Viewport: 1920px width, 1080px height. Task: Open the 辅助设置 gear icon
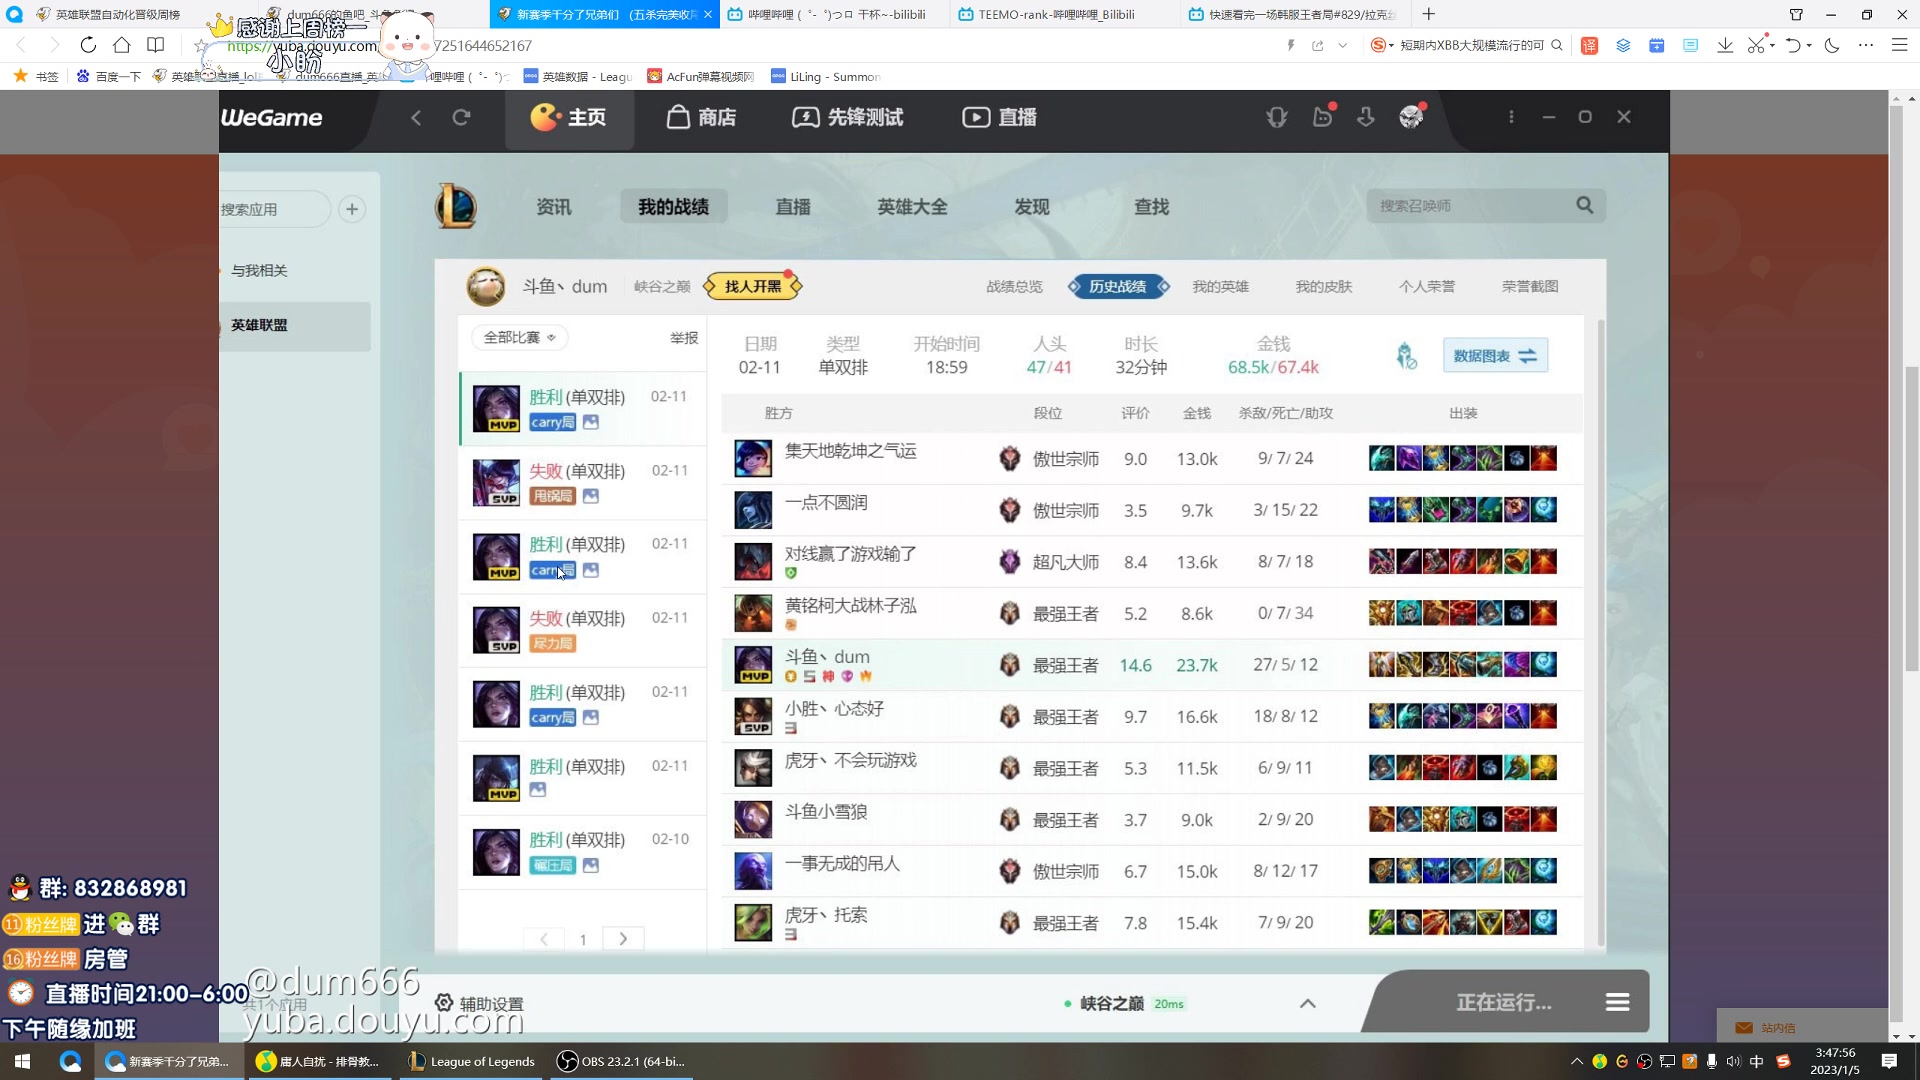pos(444,1003)
